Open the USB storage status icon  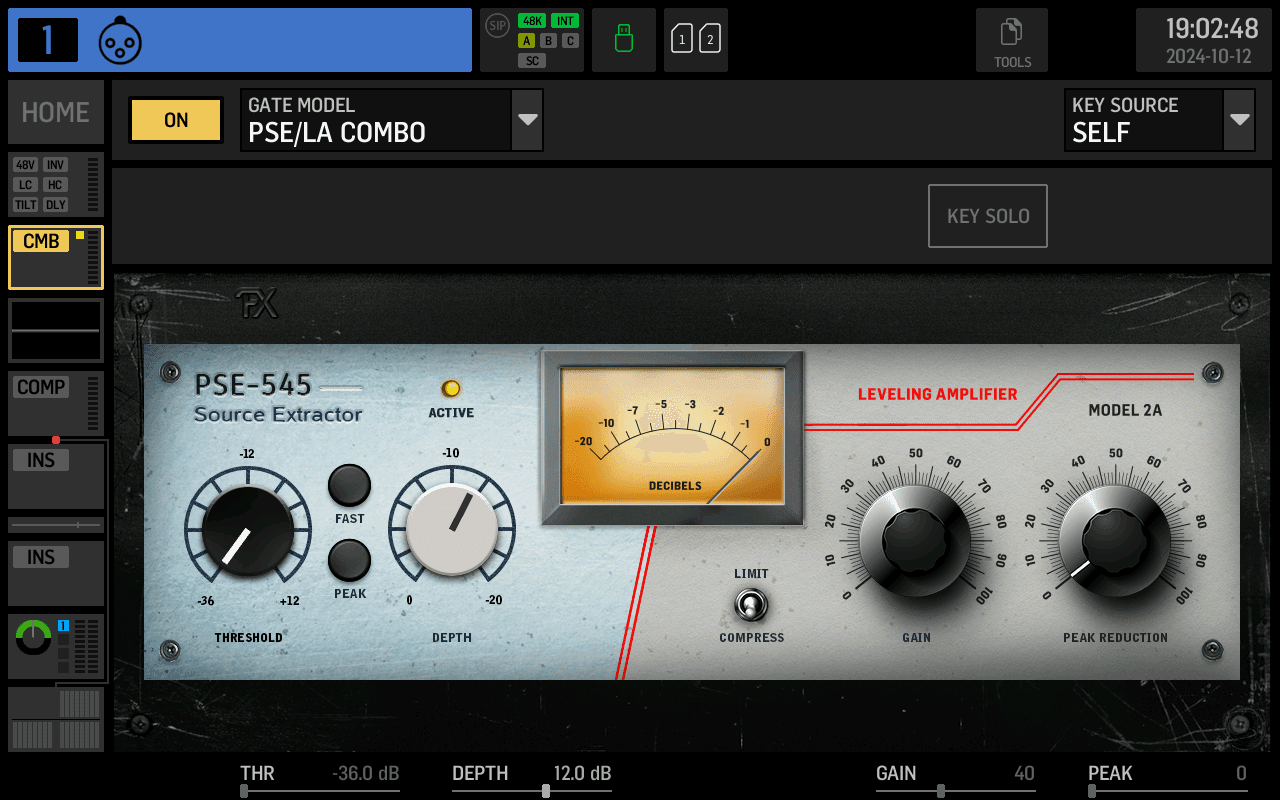tap(624, 40)
